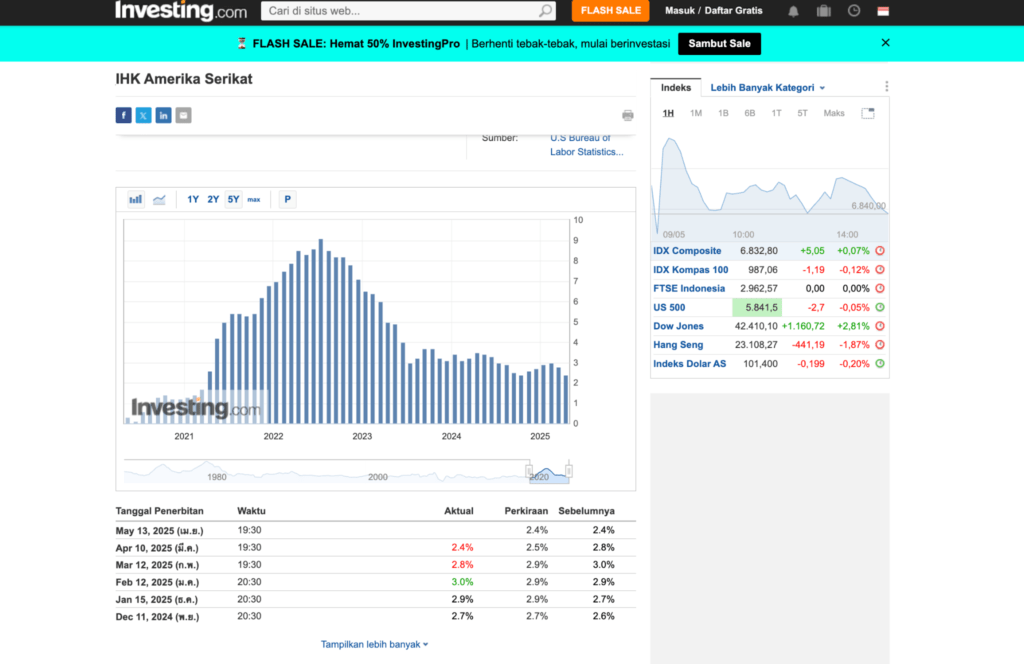Click the right handle of chart range slider

pos(569,471)
